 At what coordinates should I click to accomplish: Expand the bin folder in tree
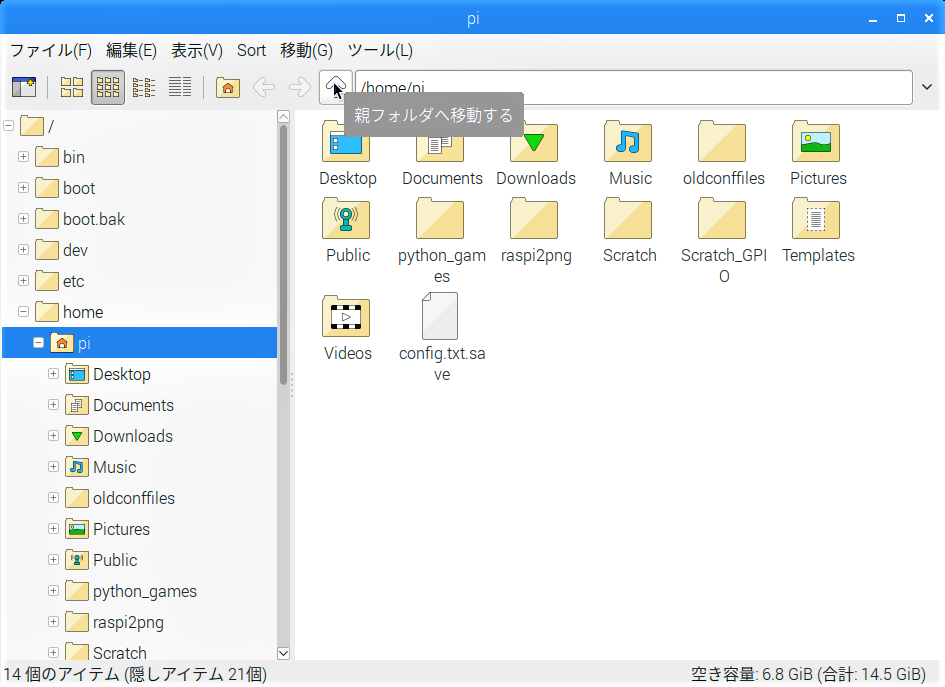coord(24,157)
